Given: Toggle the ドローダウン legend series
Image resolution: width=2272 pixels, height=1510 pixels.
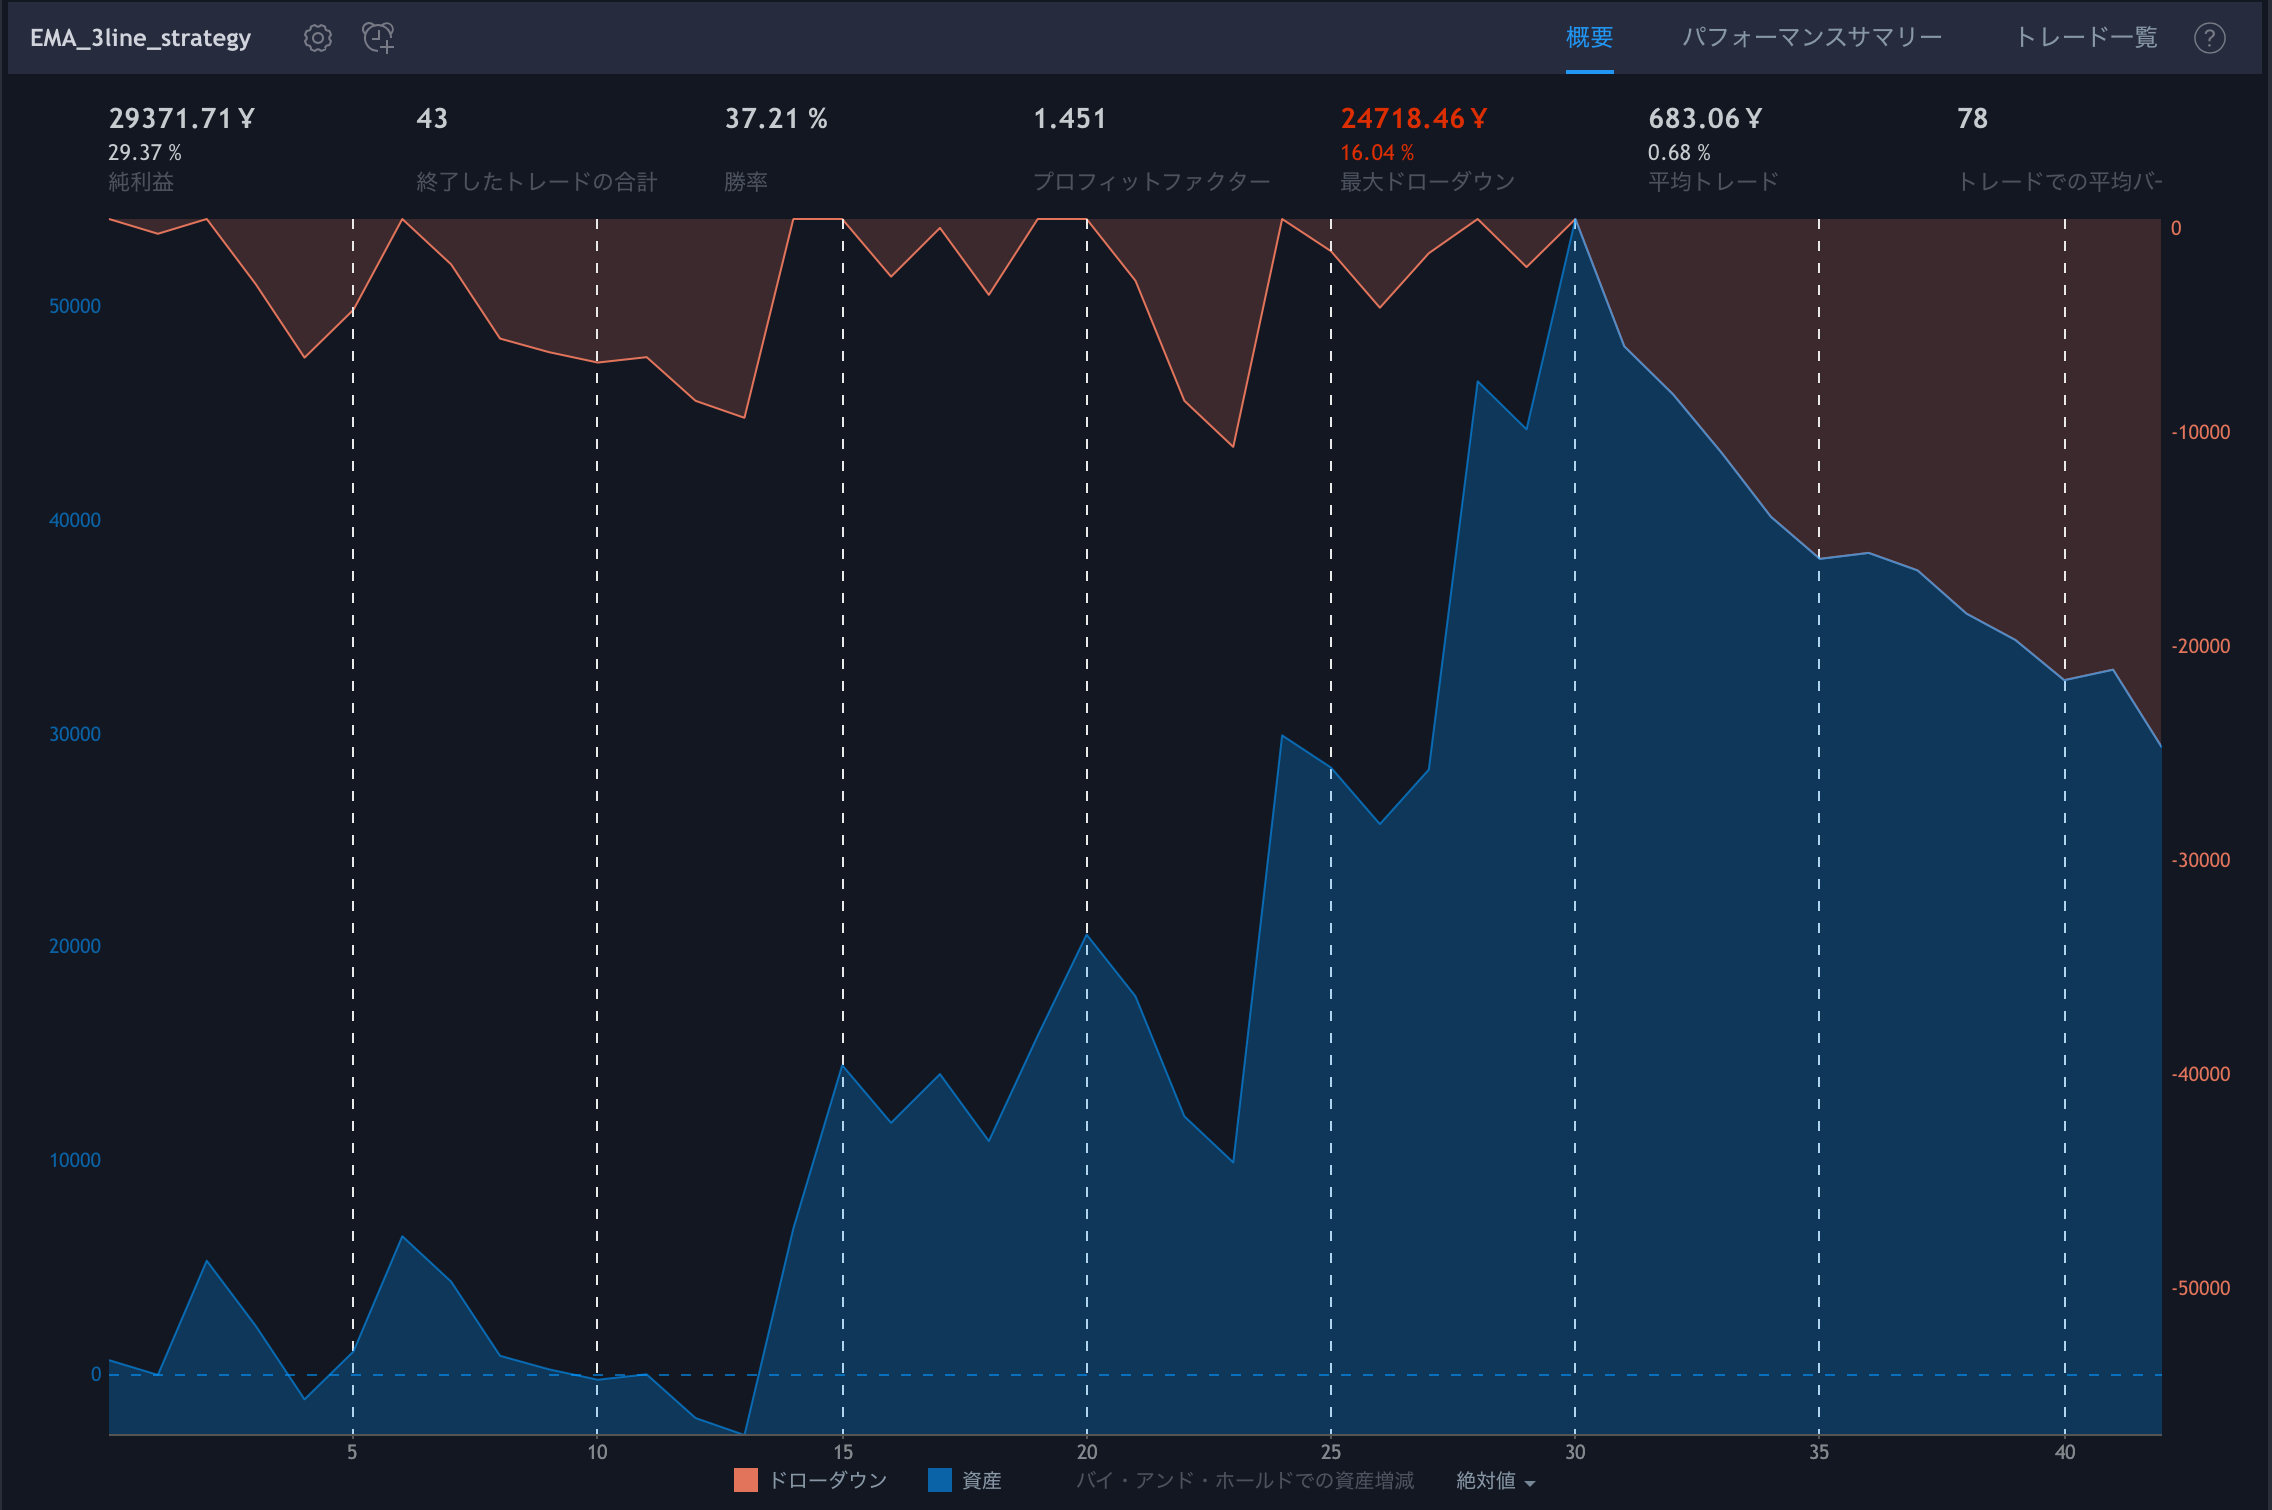Looking at the screenshot, I should (x=826, y=1480).
